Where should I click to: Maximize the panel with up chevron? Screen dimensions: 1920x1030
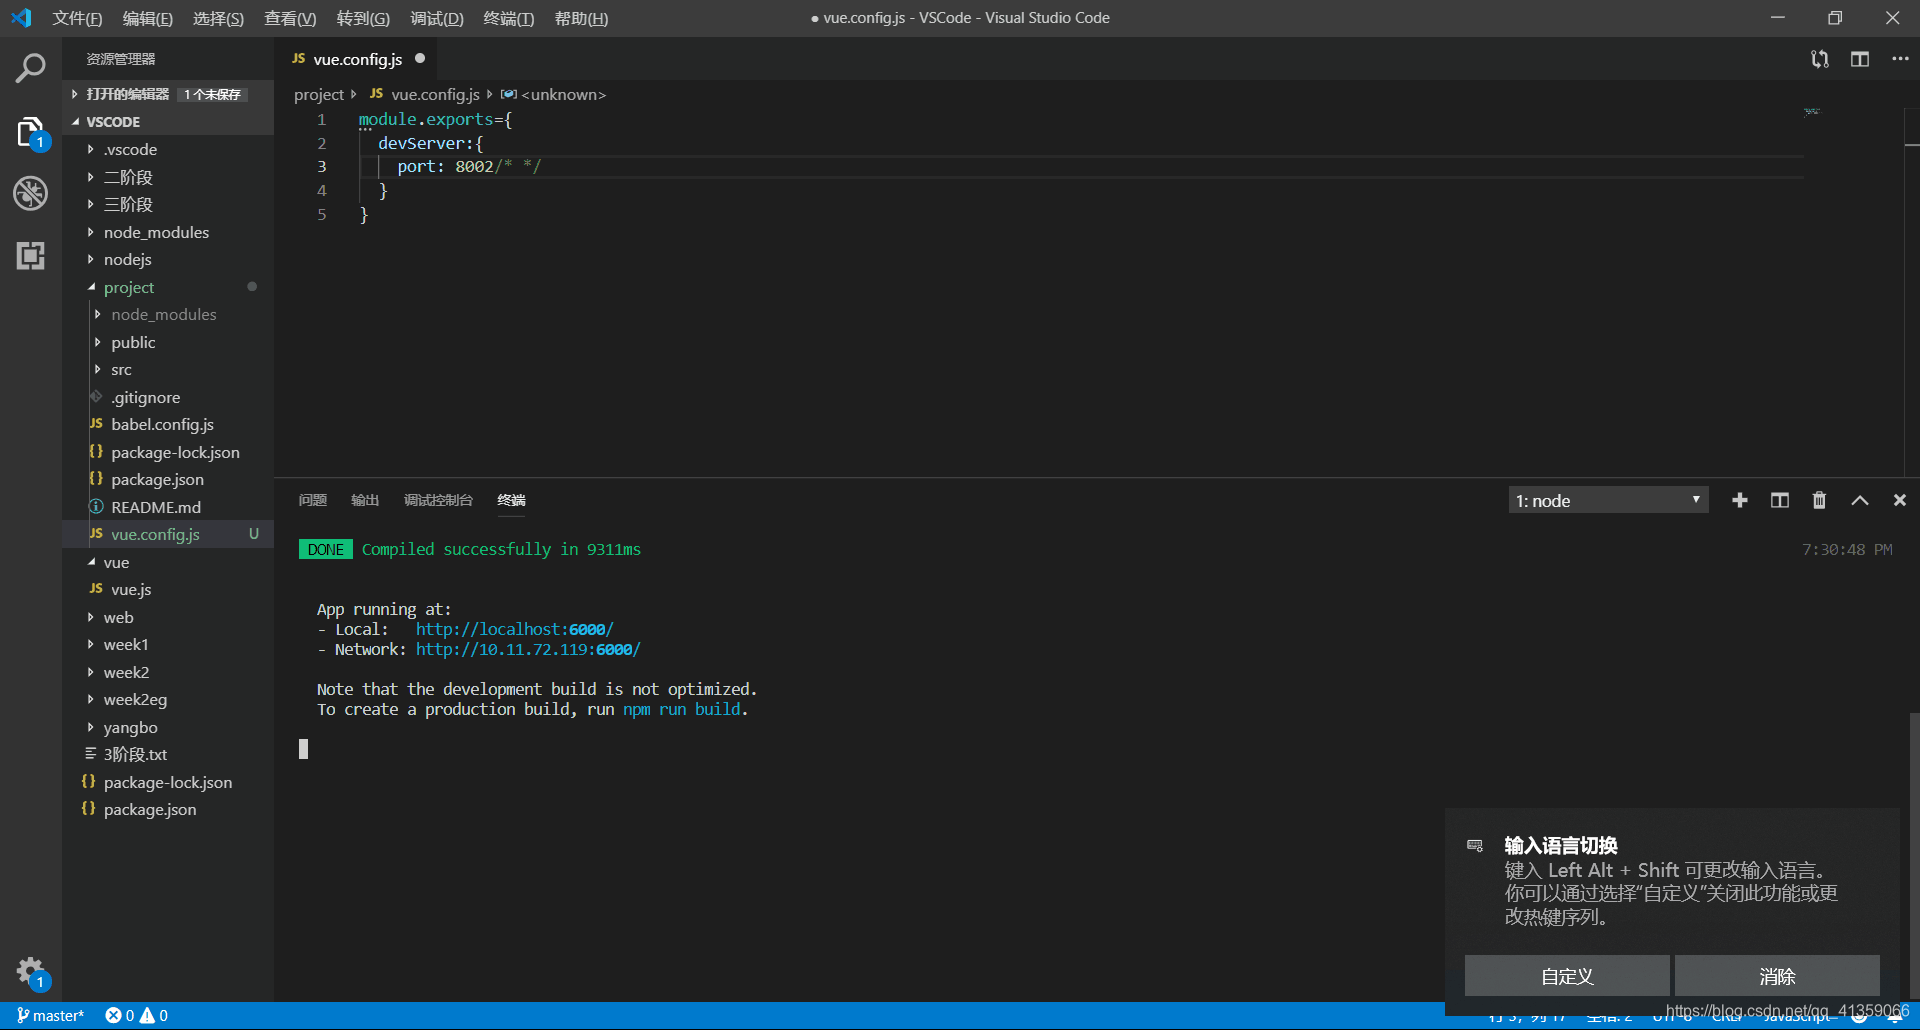point(1860,500)
